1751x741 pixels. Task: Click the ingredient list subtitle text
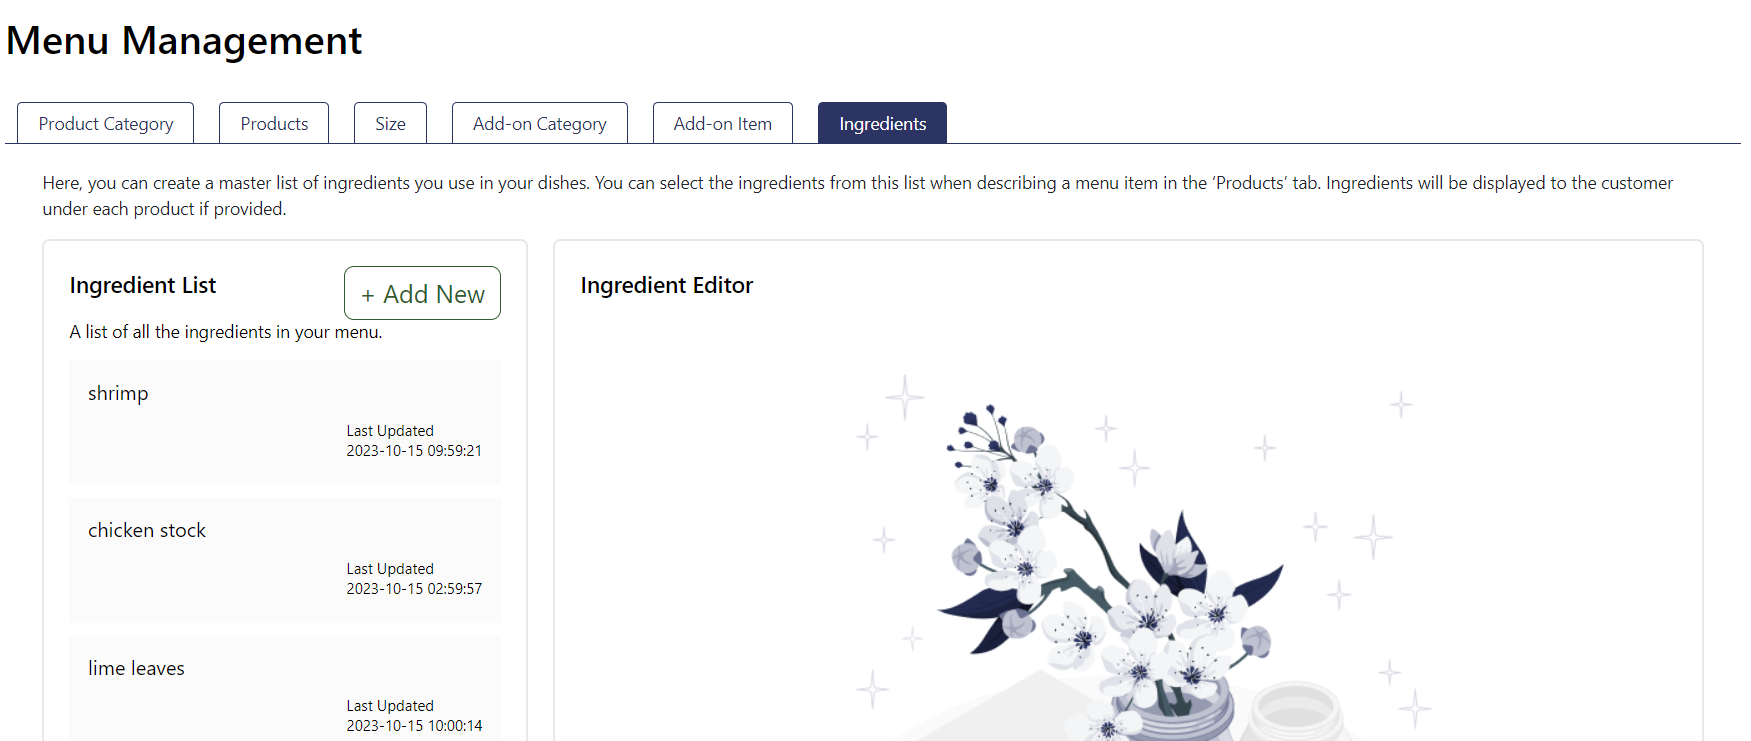point(225,332)
